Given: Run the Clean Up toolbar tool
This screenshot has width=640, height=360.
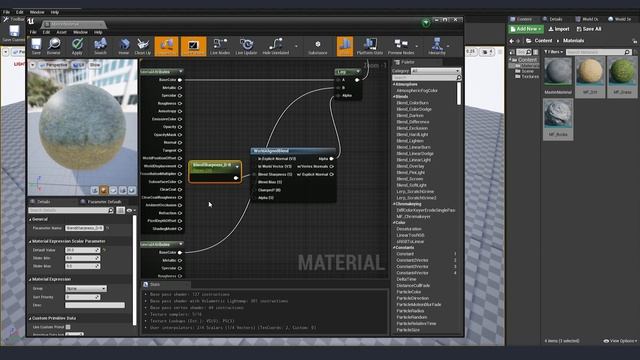Looking at the screenshot, I should coord(142,46).
